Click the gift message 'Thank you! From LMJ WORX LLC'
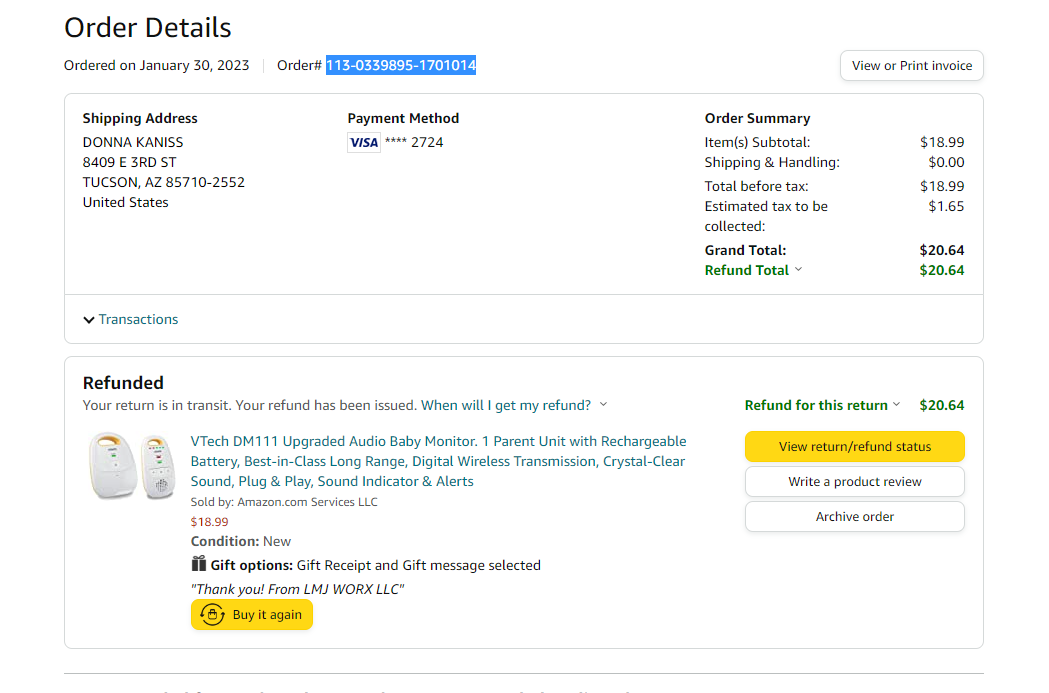The image size is (1049, 693). 298,589
